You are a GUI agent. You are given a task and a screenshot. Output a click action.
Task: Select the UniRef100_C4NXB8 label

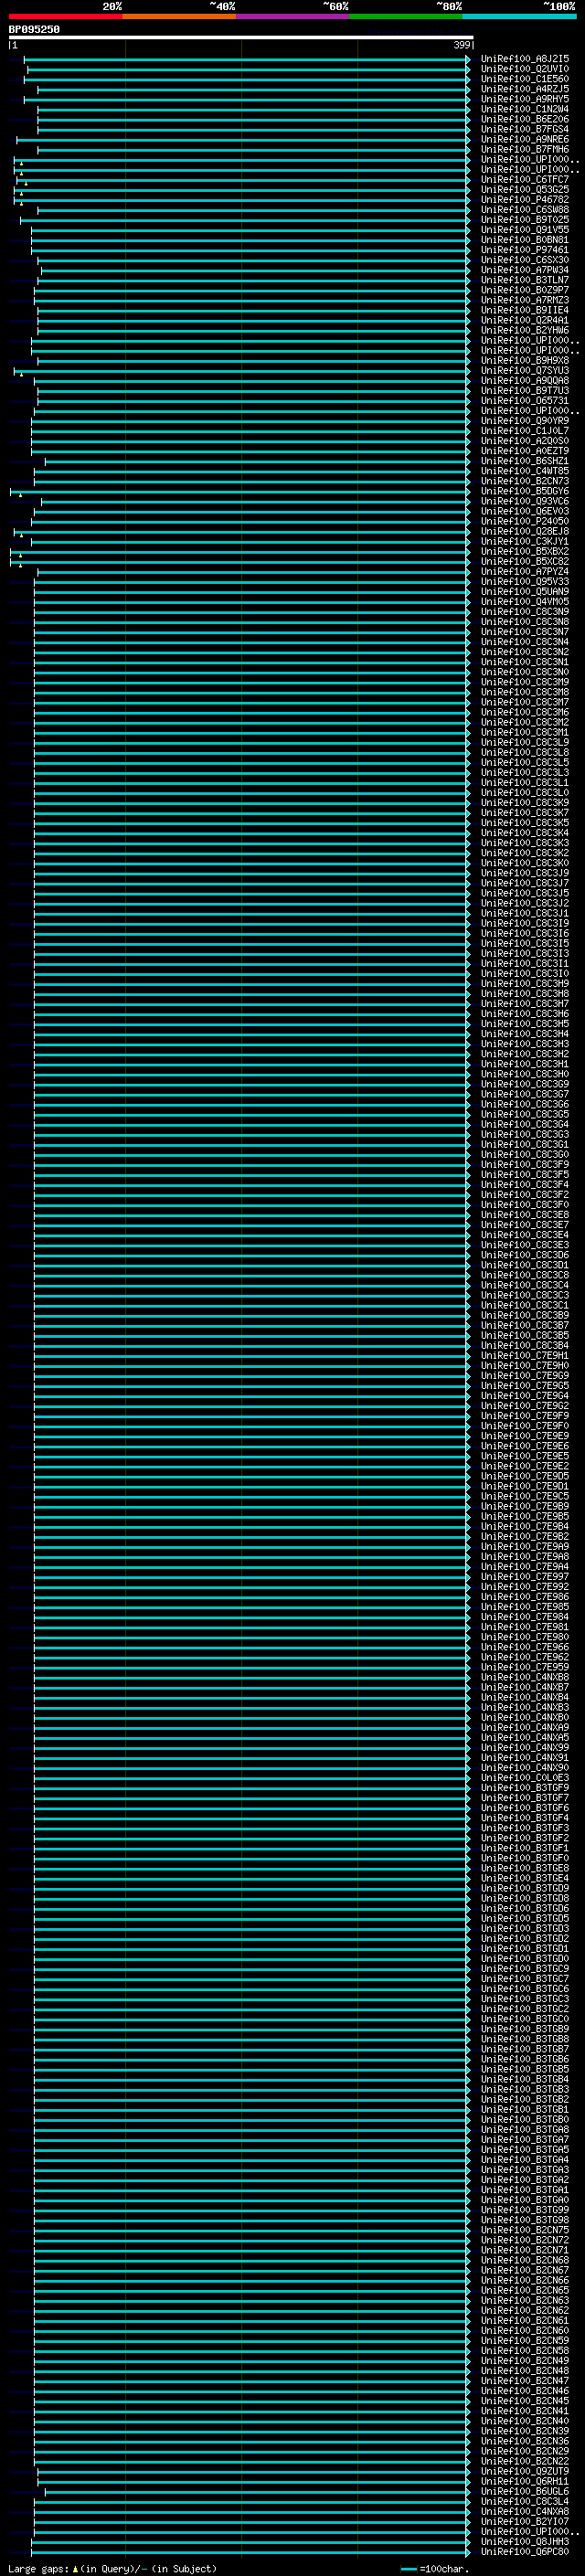[525, 1678]
